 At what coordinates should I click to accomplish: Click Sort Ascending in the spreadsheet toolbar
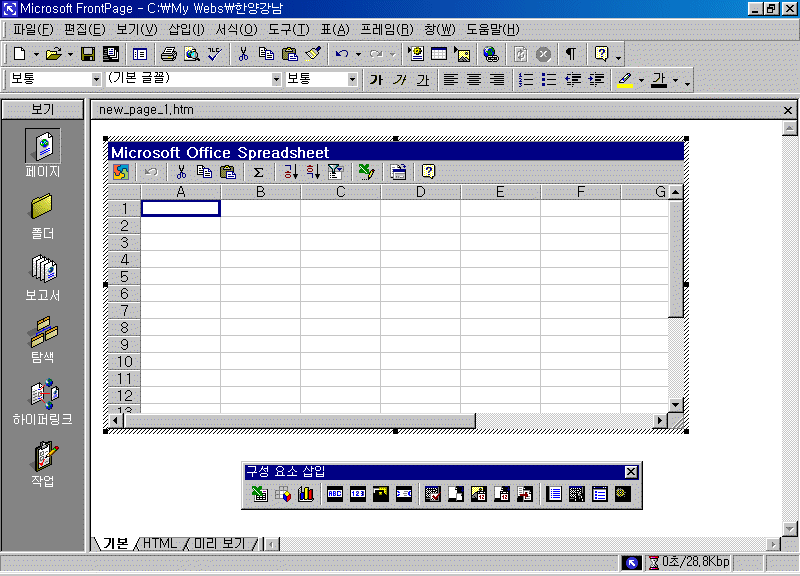click(x=290, y=172)
